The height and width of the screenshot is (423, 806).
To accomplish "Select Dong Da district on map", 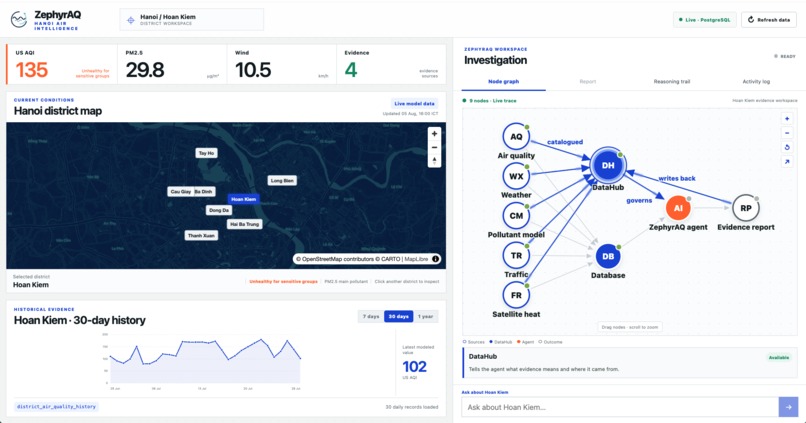I will (219, 210).
